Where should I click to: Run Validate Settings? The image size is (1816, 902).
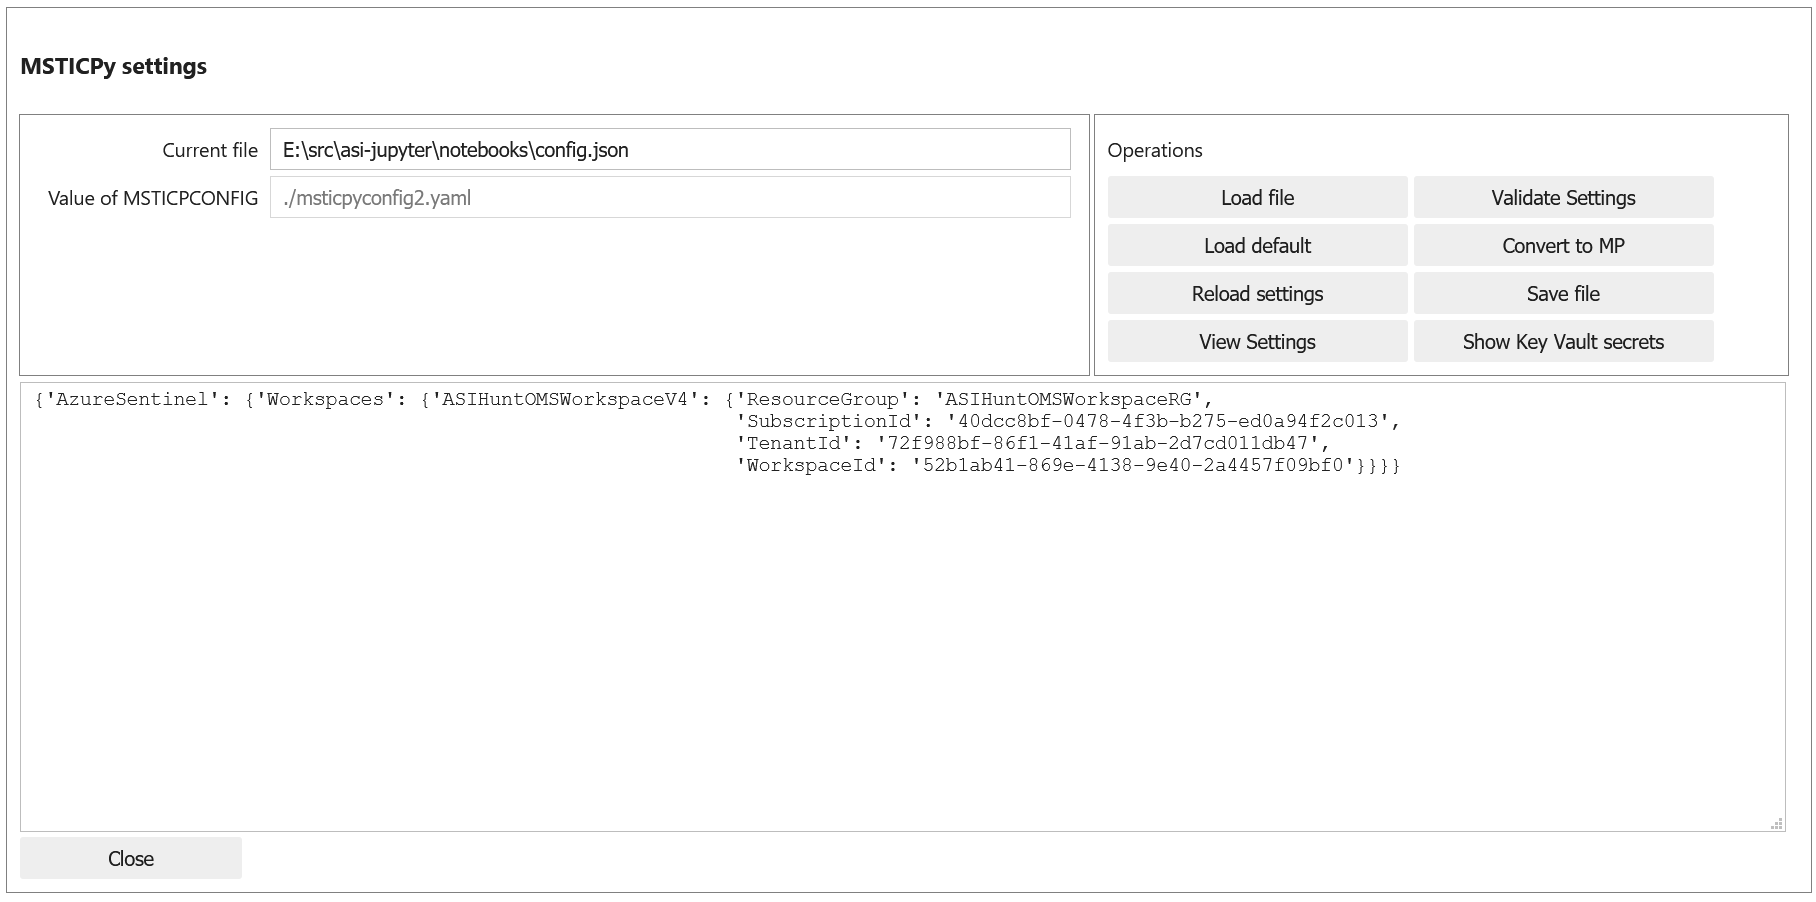pyautogui.click(x=1563, y=197)
